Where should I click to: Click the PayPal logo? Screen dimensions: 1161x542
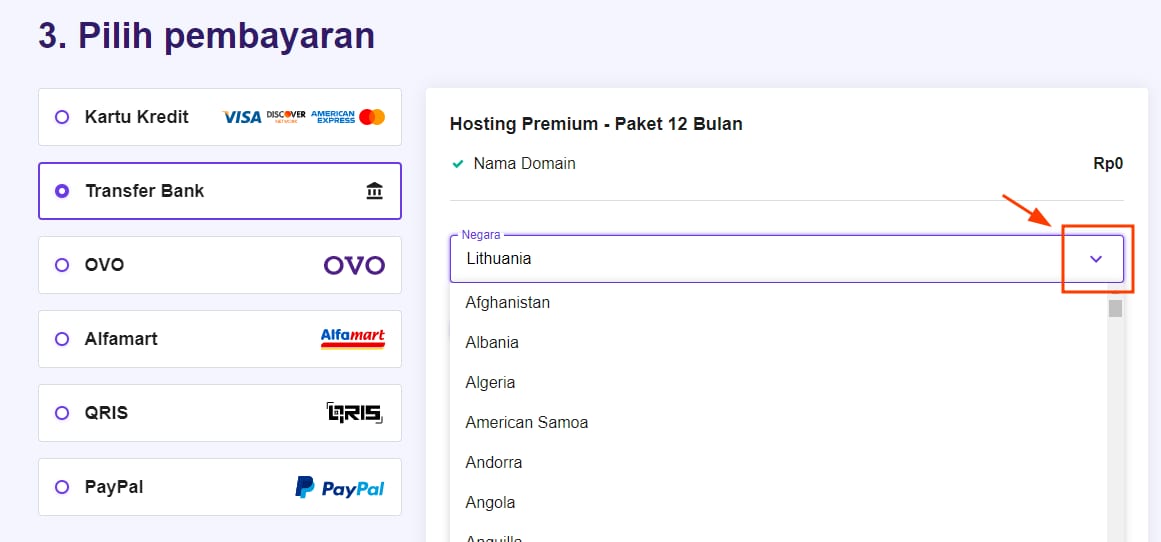[x=340, y=487]
